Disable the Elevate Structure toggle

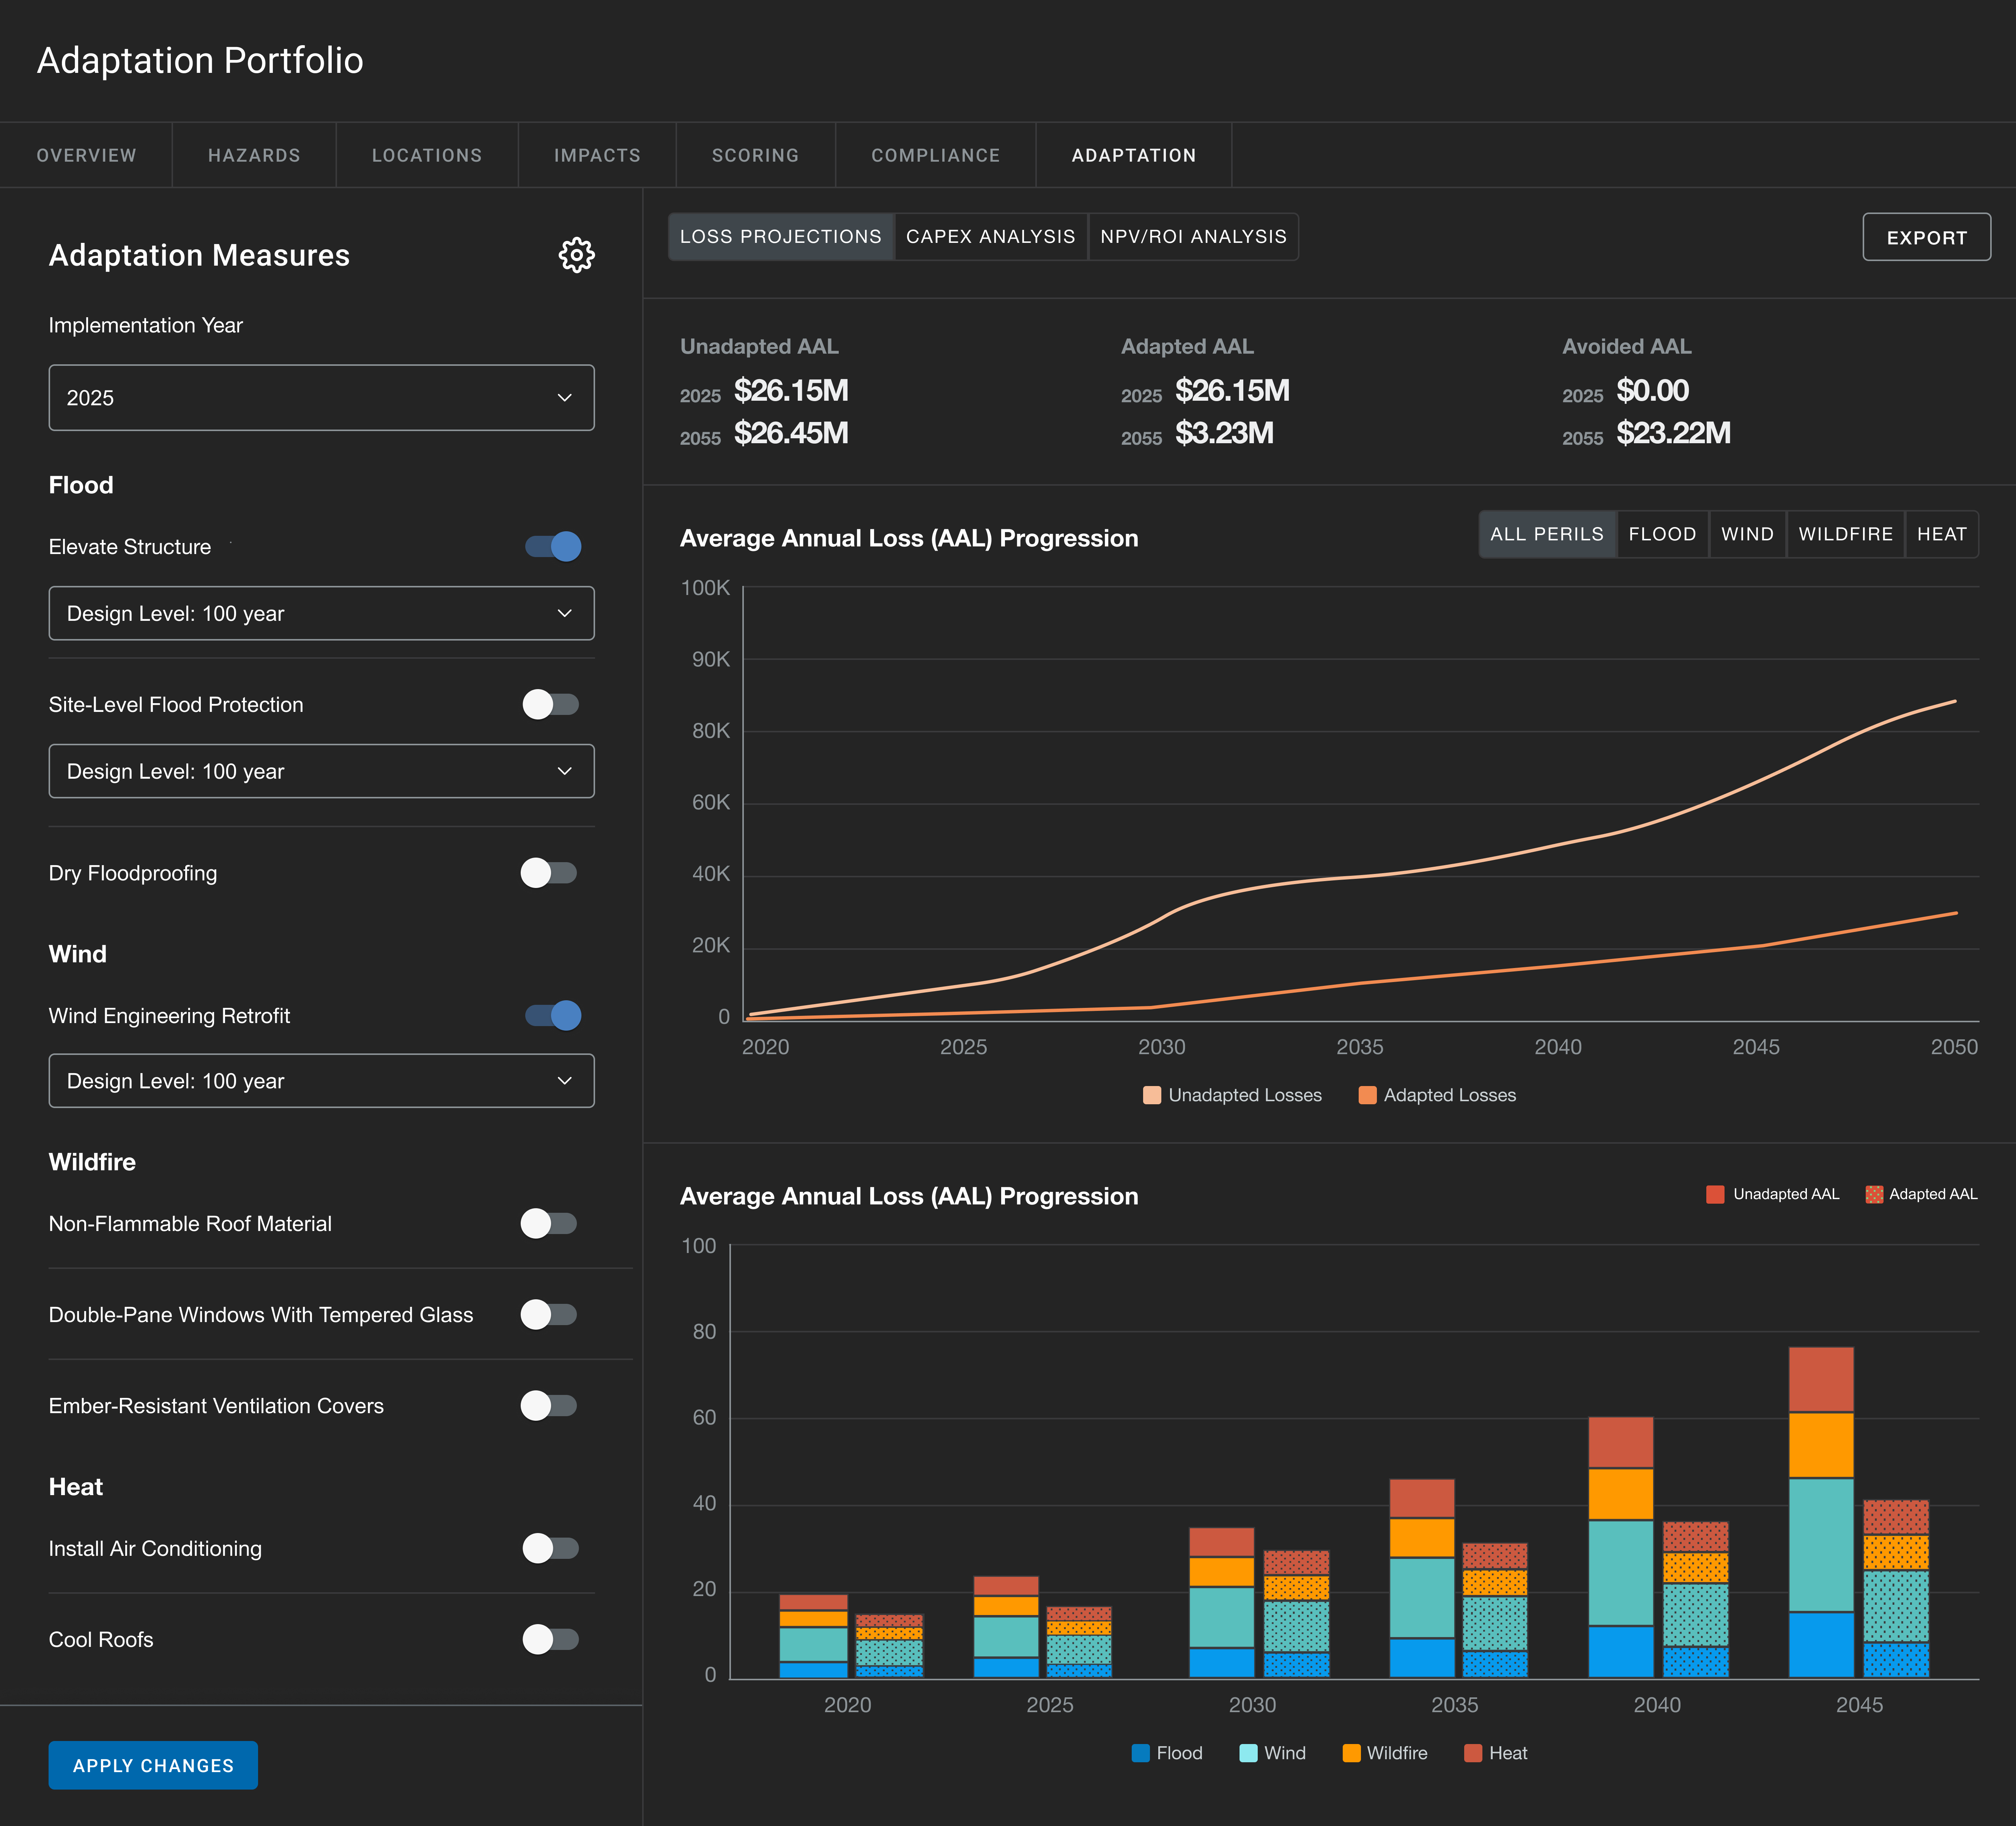click(x=553, y=546)
